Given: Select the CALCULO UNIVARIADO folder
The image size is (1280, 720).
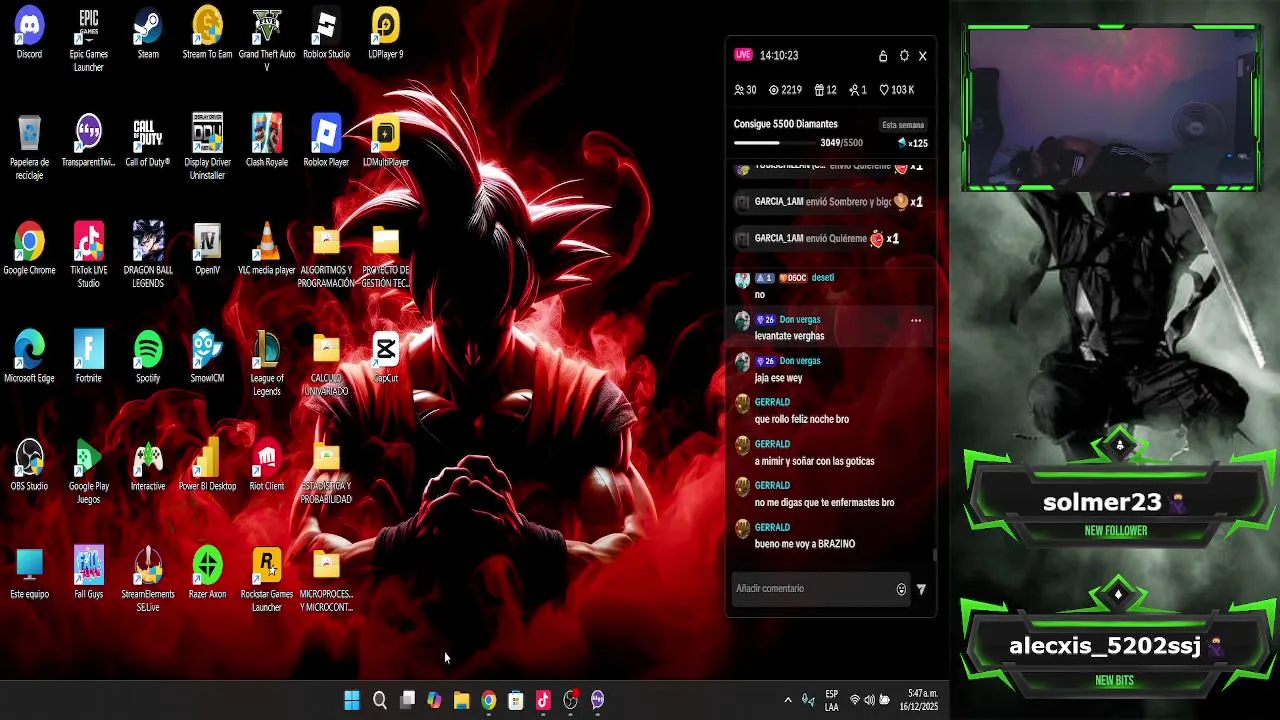Looking at the screenshot, I should click(326, 364).
